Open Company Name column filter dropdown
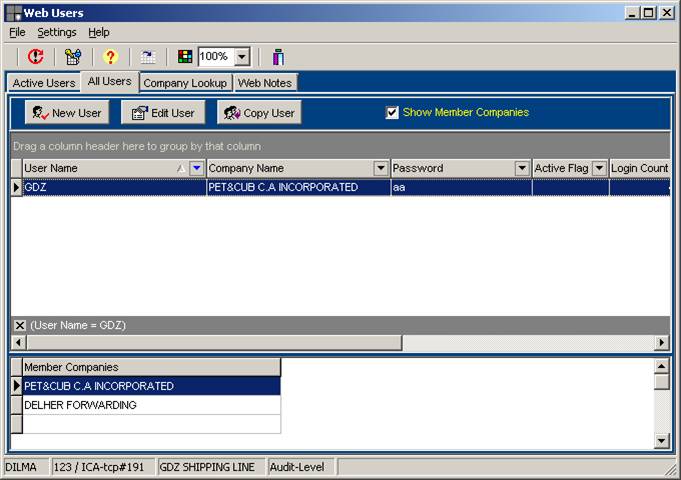The width and height of the screenshot is (681, 480). coord(380,169)
